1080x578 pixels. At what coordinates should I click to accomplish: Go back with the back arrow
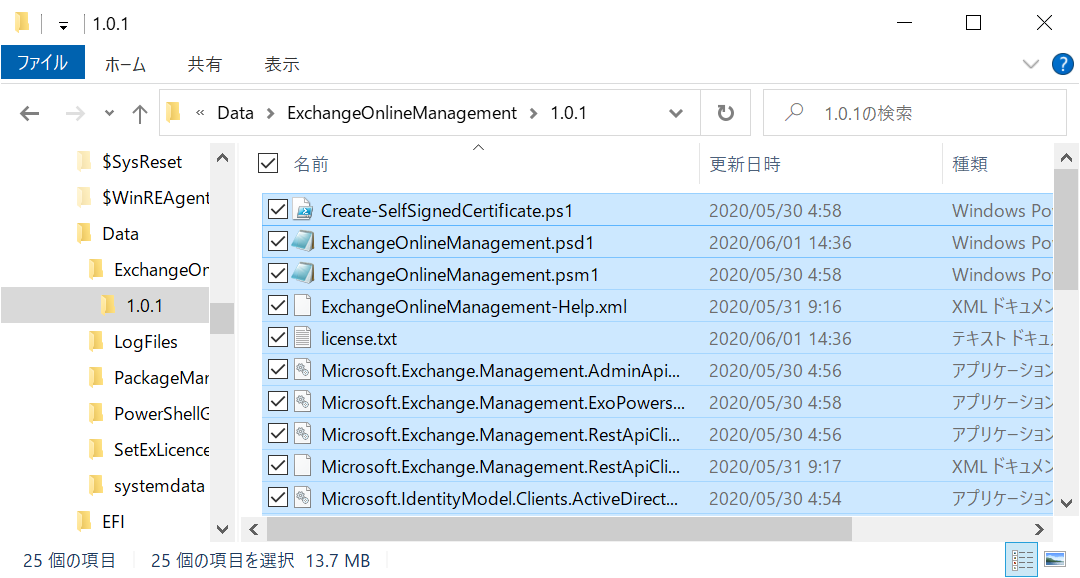pos(30,113)
